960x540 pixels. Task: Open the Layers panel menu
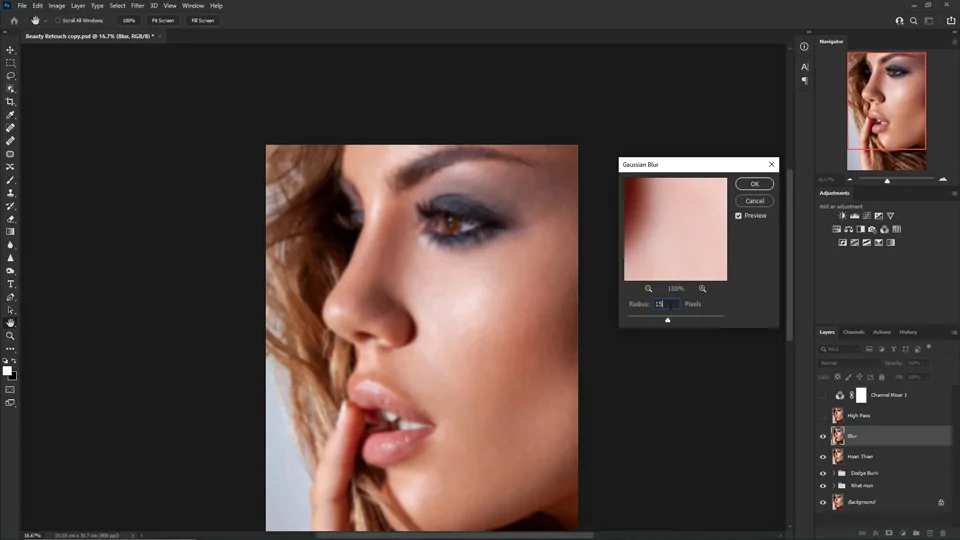point(954,332)
